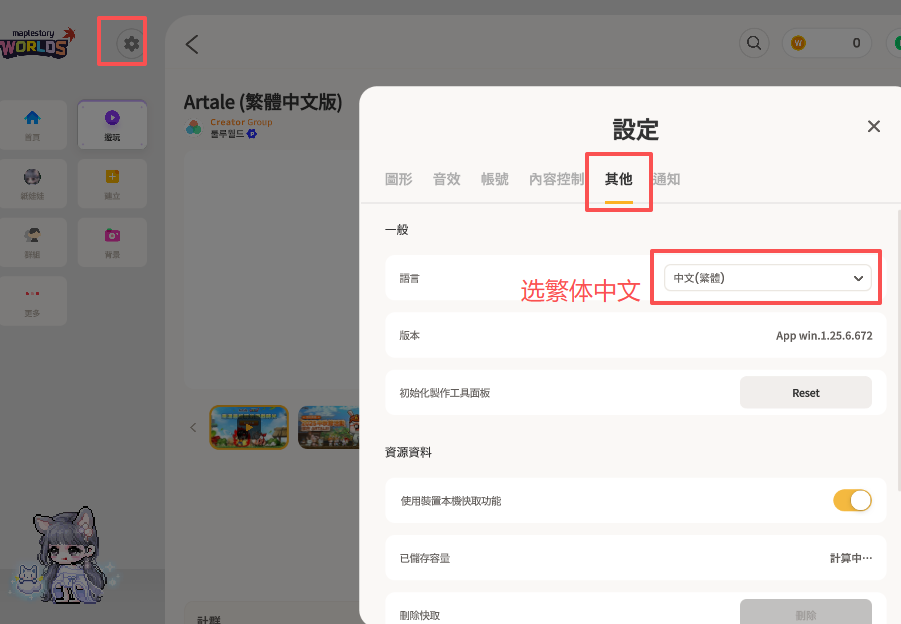The width and height of the screenshot is (901, 624).
Task: Go back using the top arrow
Action: coord(192,44)
